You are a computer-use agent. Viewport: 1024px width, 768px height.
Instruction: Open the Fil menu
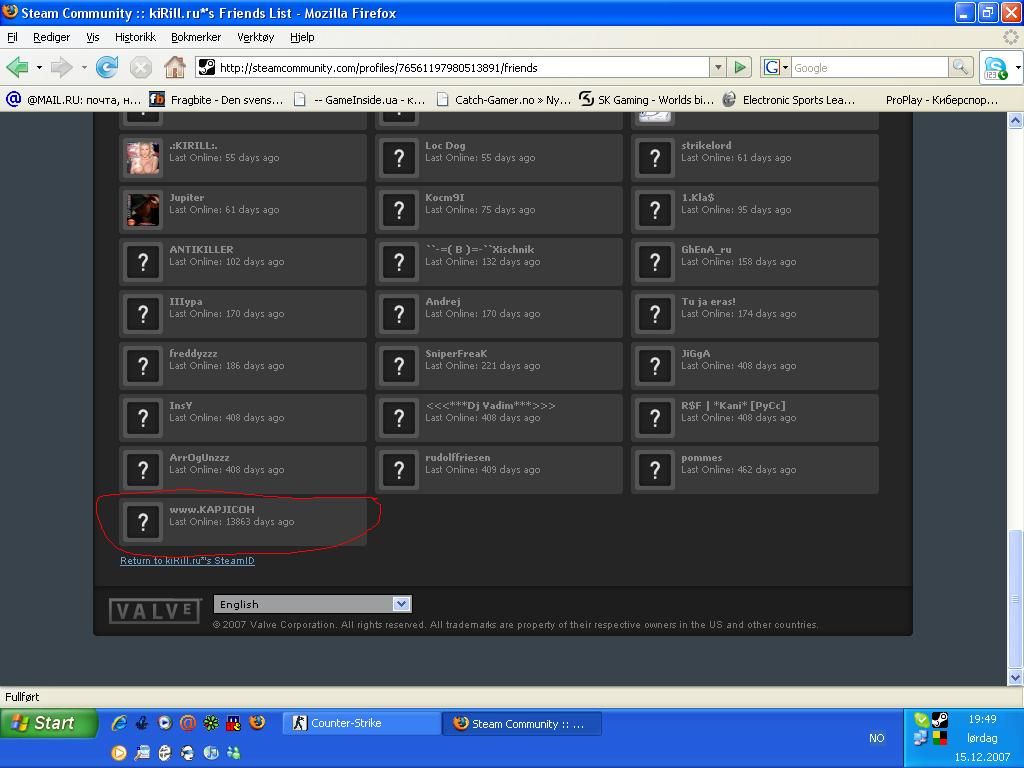[12, 37]
